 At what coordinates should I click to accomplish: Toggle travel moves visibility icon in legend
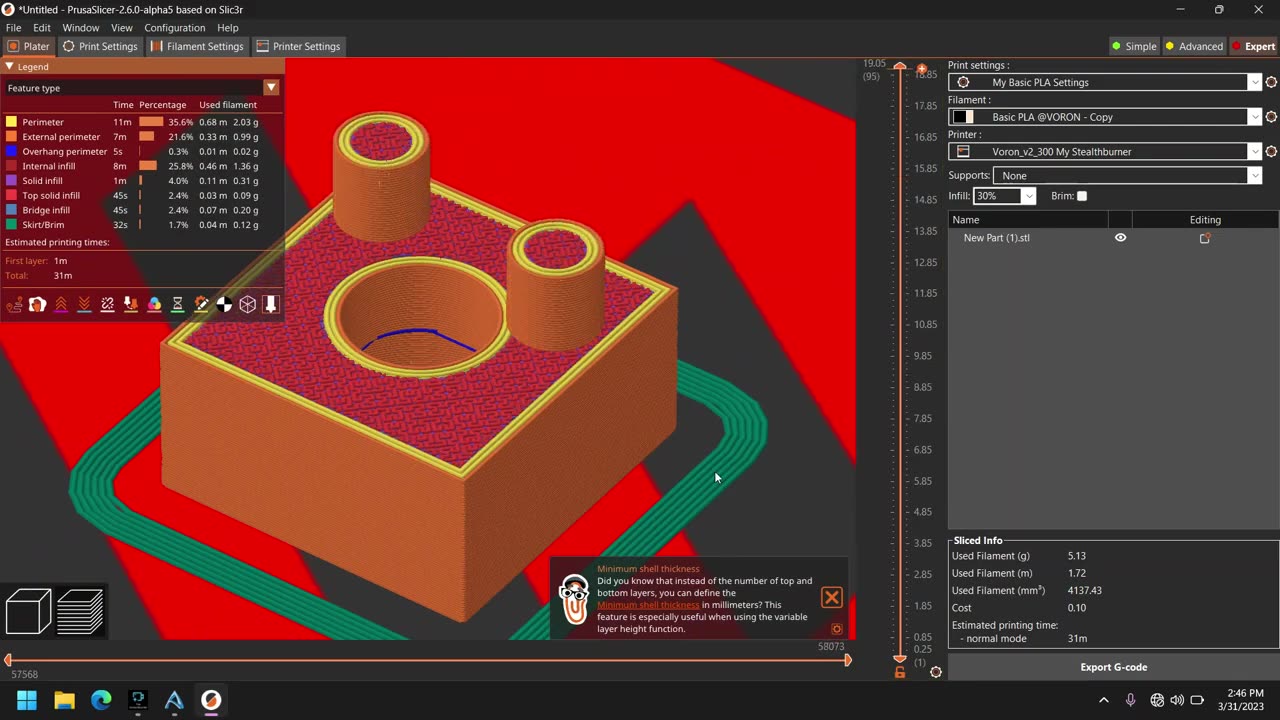click(x=14, y=305)
